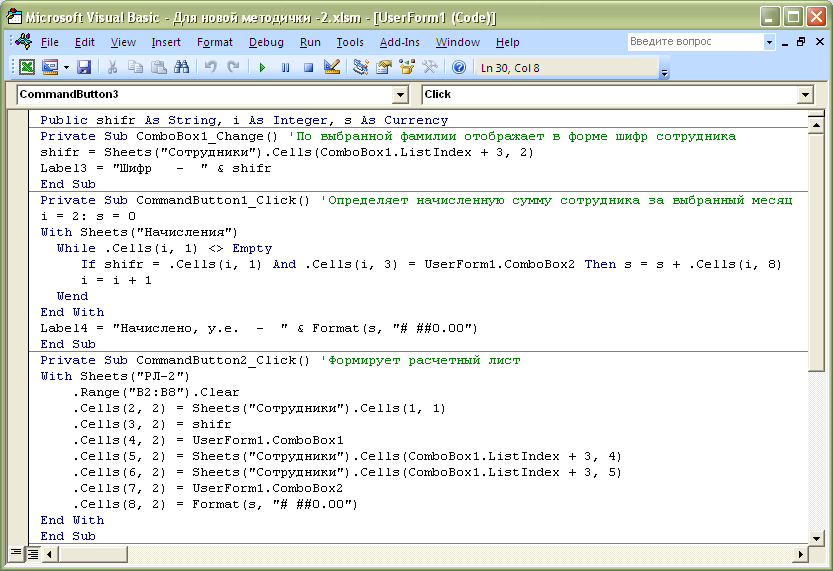Open Project Explorer icon
The width and height of the screenshot is (833, 571).
pos(361,67)
